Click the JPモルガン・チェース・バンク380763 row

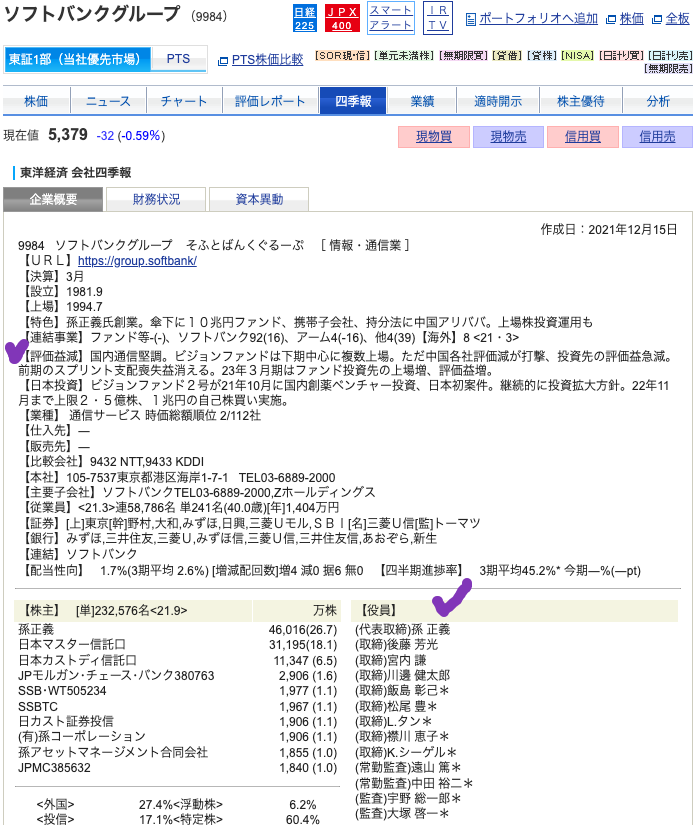177,676
